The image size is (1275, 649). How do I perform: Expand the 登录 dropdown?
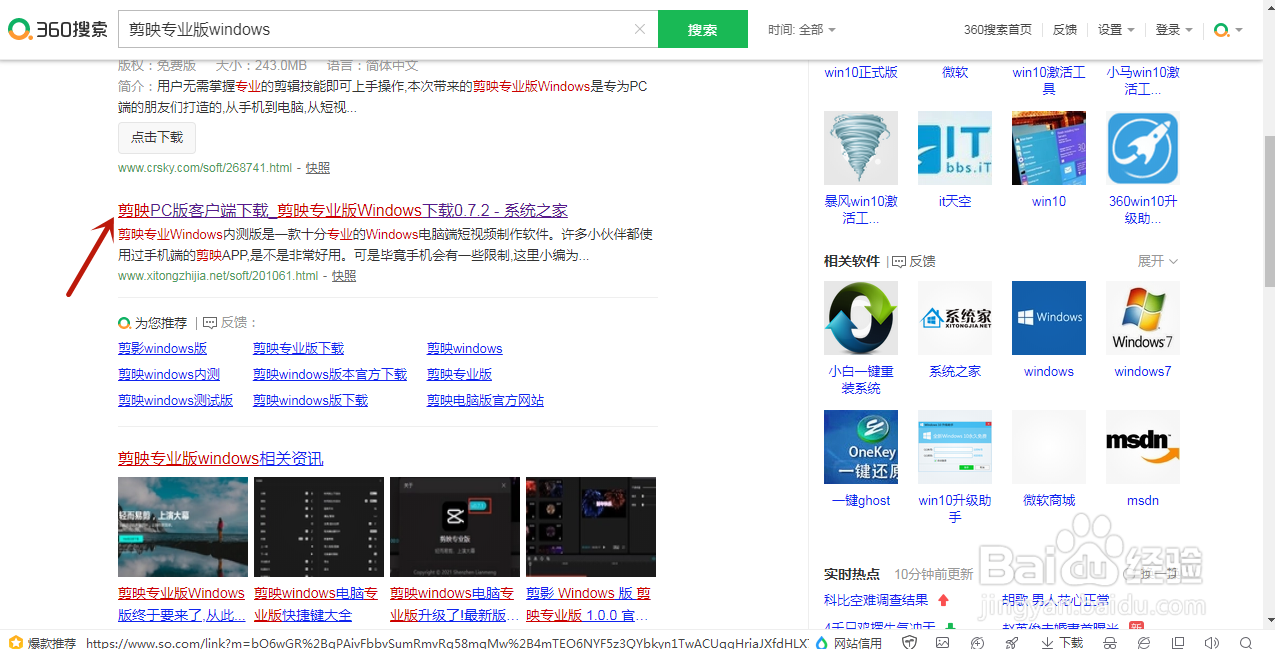[1174, 29]
